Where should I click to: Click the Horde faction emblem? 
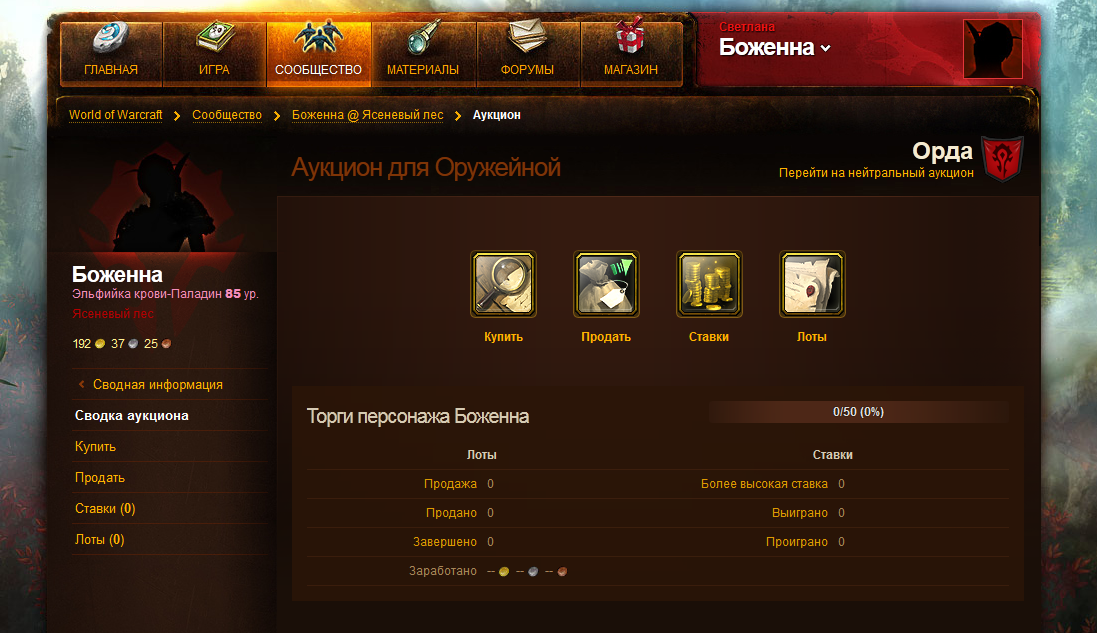click(x=1002, y=159)
